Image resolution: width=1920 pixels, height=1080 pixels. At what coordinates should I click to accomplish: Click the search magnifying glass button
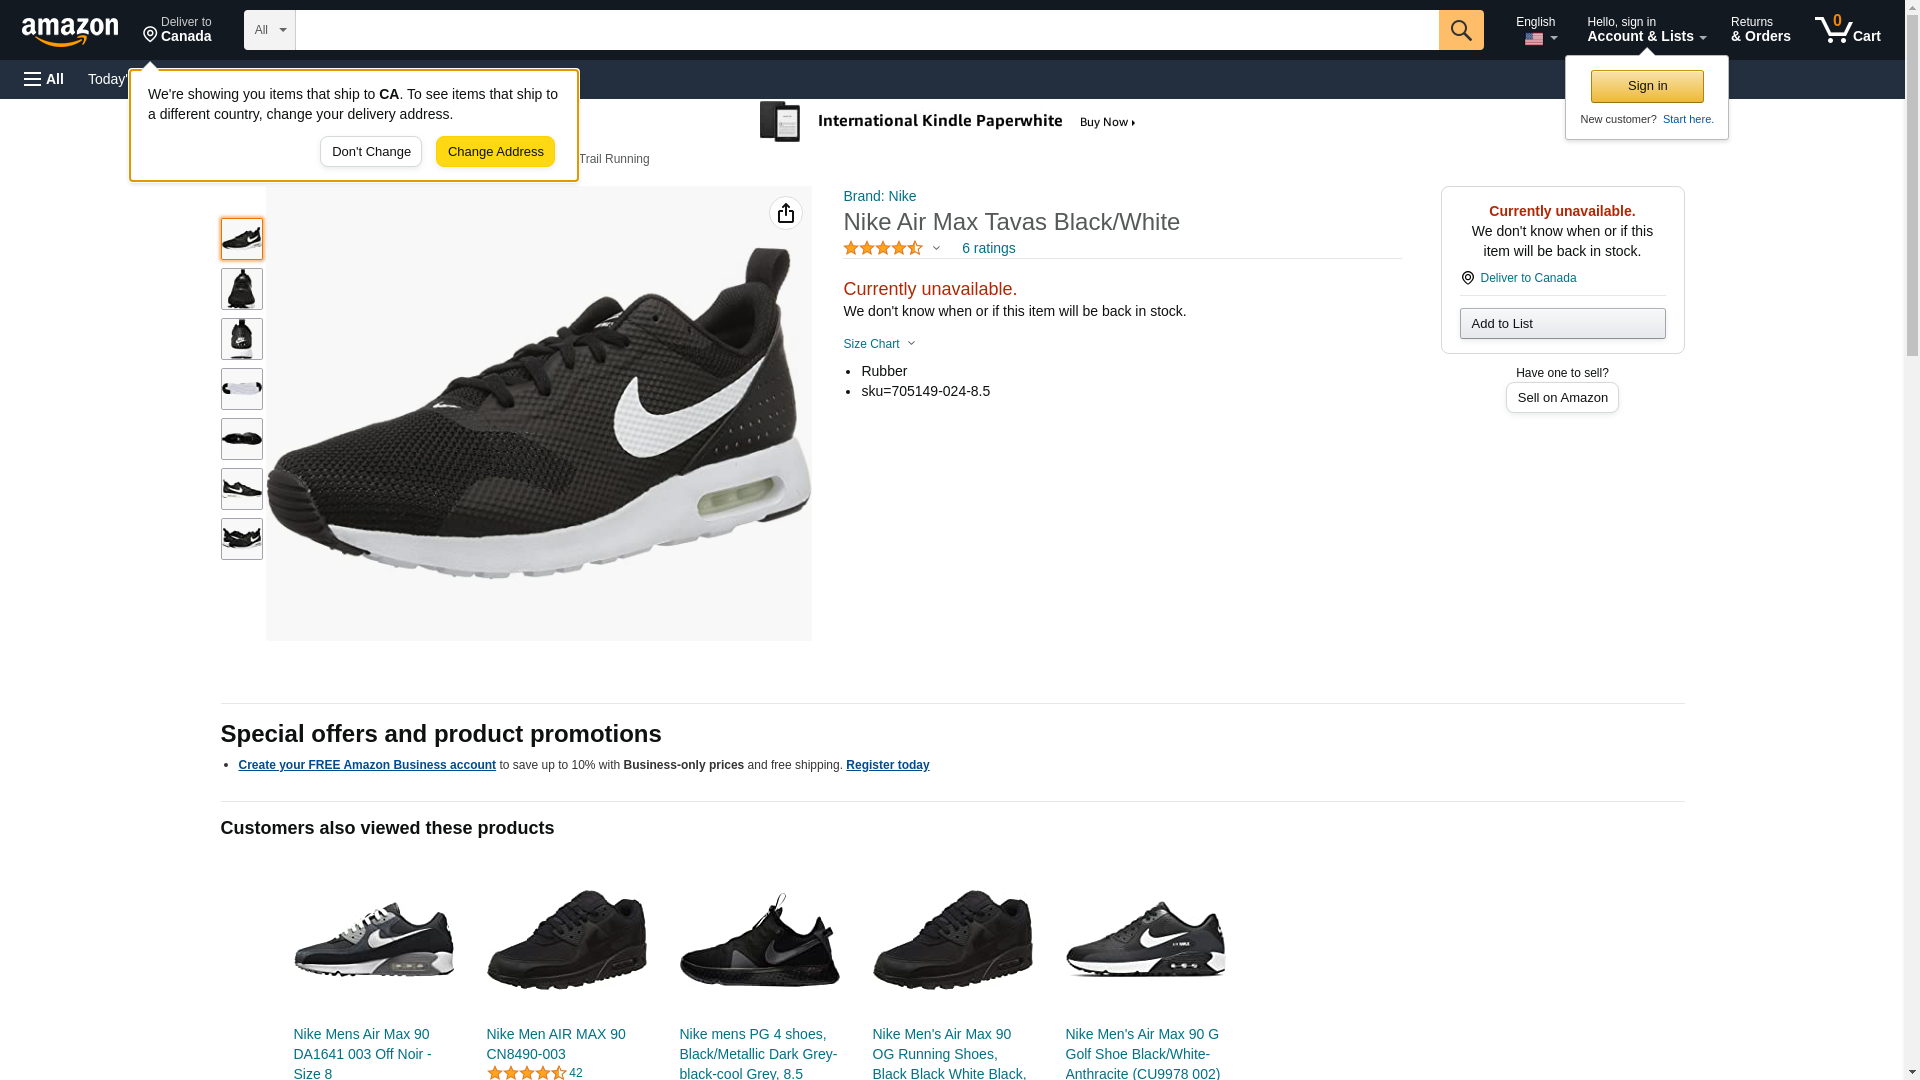[1460, 30]
